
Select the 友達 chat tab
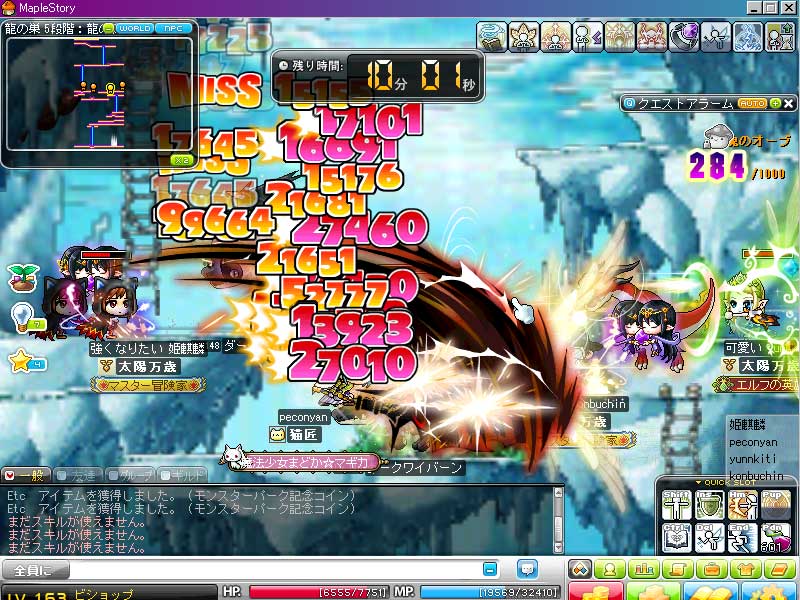pos(78,476)
